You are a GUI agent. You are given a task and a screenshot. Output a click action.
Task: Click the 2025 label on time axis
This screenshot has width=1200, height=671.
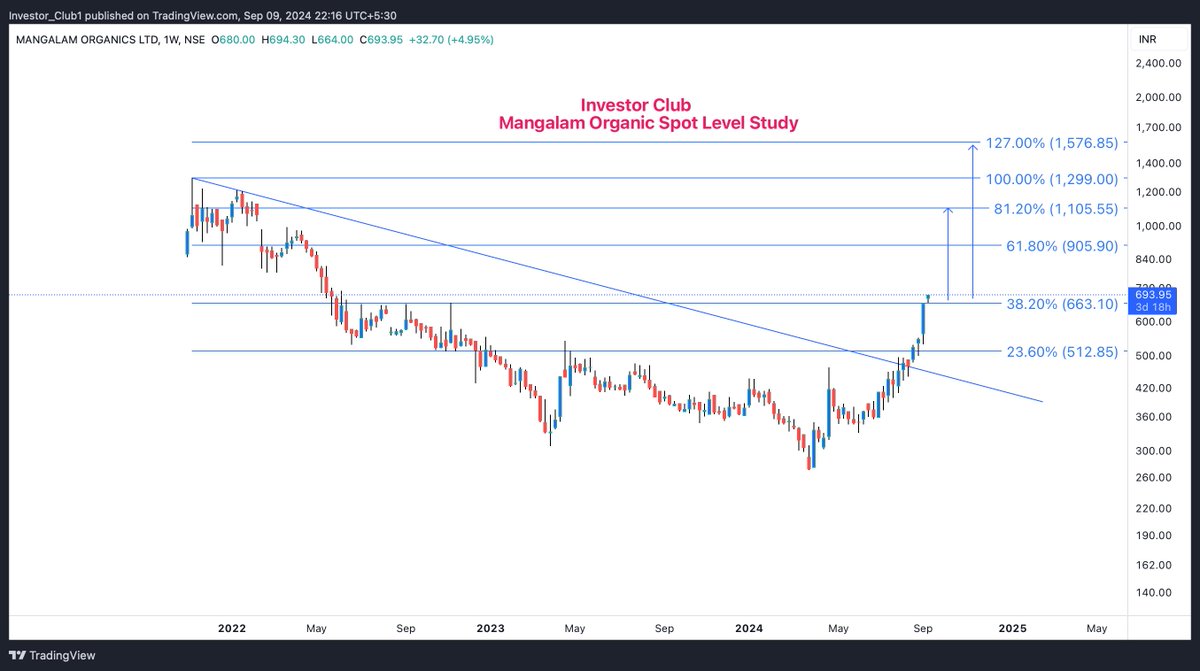point(1013,629)
